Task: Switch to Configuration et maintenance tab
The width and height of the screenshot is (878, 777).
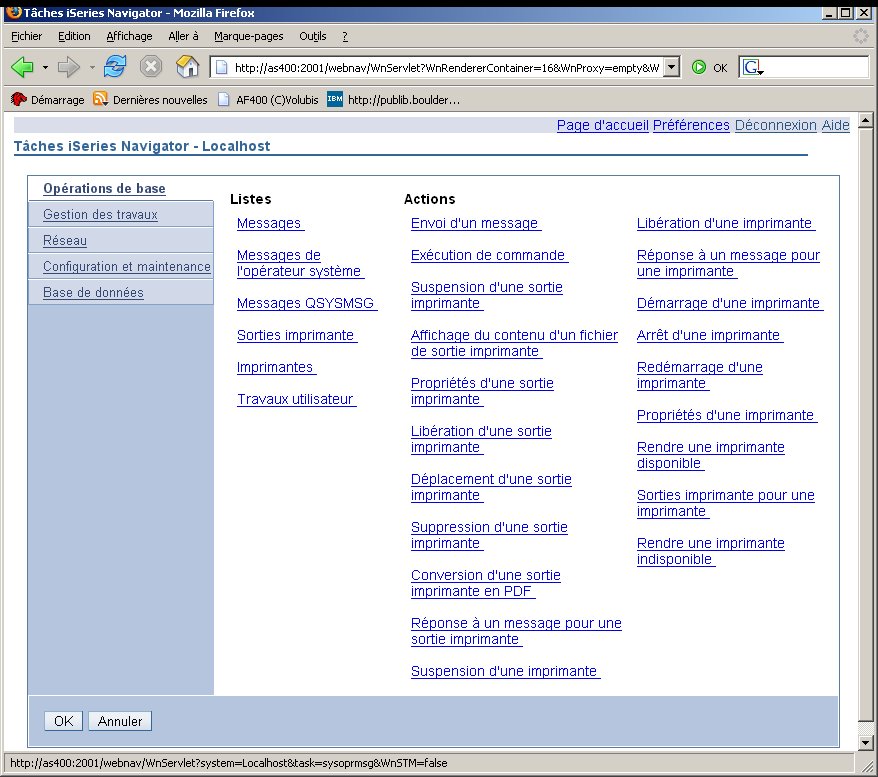Action: (x=127, y=266)
